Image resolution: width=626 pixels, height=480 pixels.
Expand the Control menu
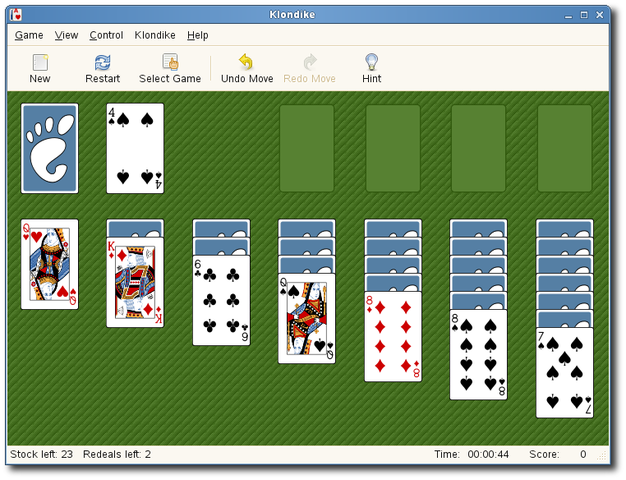(x=106, y=35)
